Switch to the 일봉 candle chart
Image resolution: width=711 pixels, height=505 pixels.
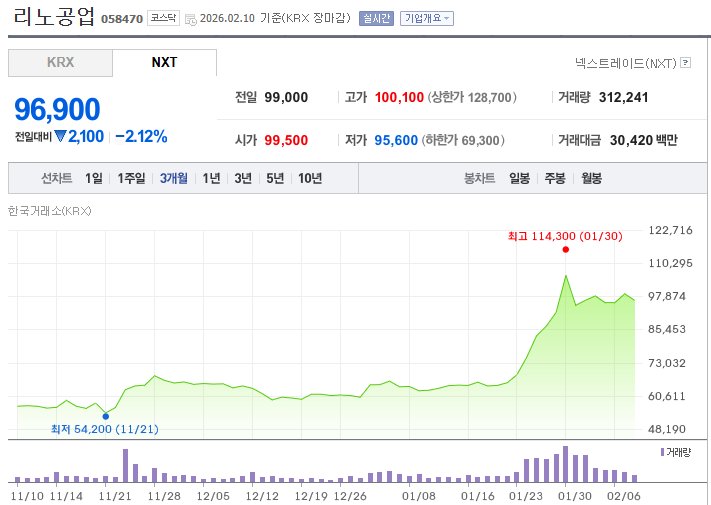519,178
